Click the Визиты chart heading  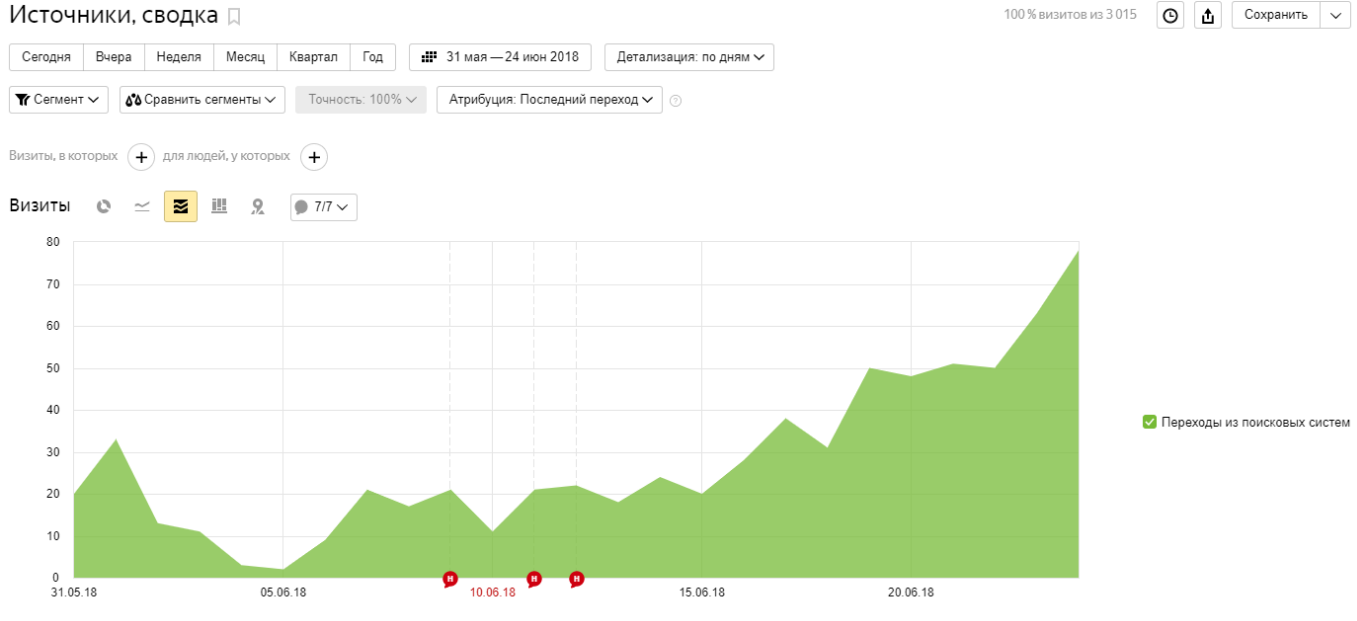point(40,206)
